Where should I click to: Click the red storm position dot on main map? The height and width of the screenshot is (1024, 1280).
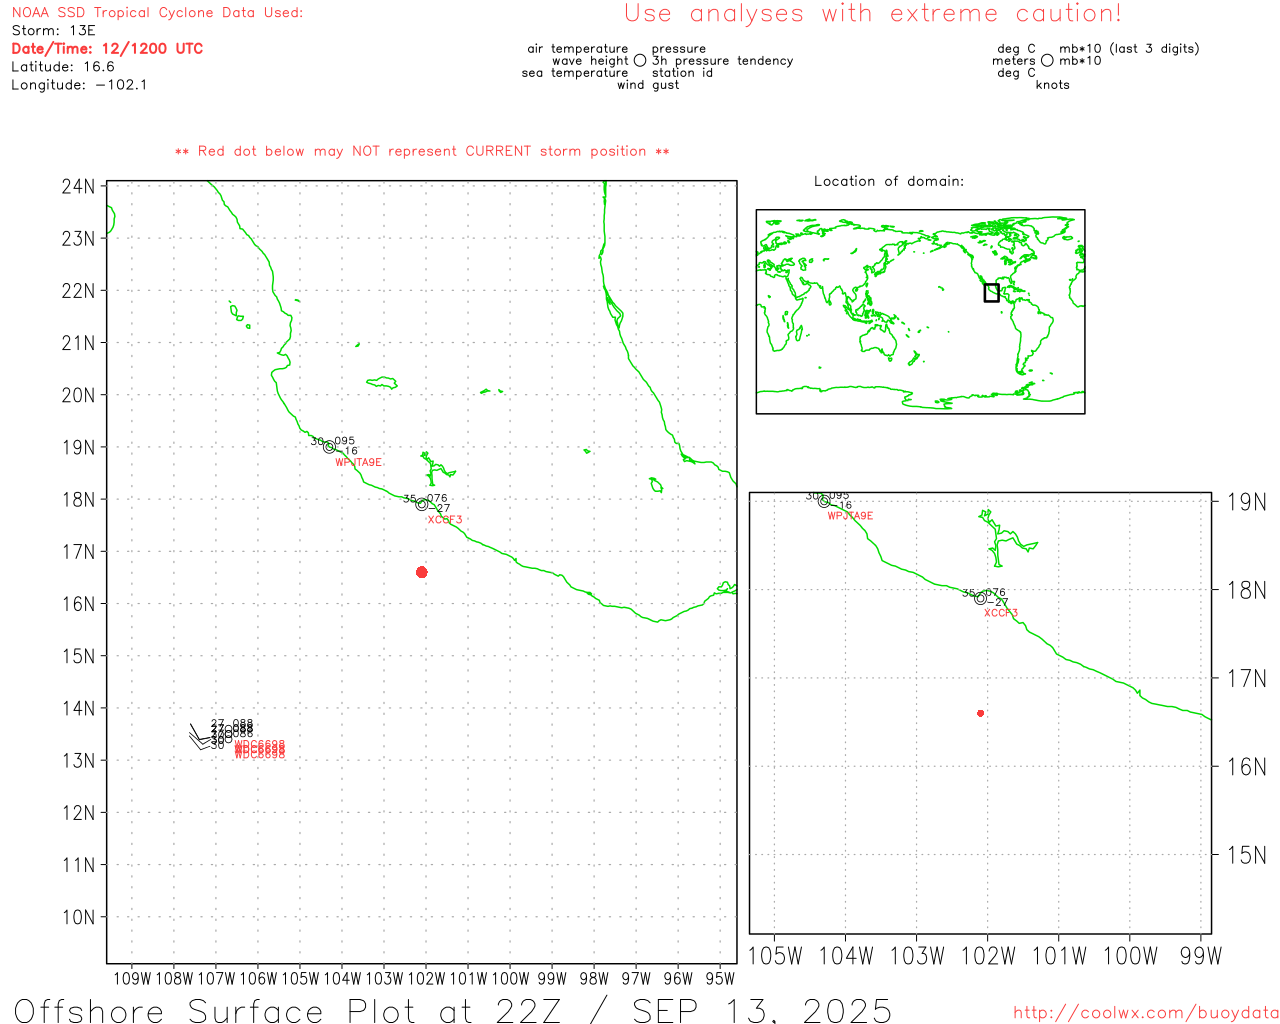pyautogui.click(x=421, y=572)
